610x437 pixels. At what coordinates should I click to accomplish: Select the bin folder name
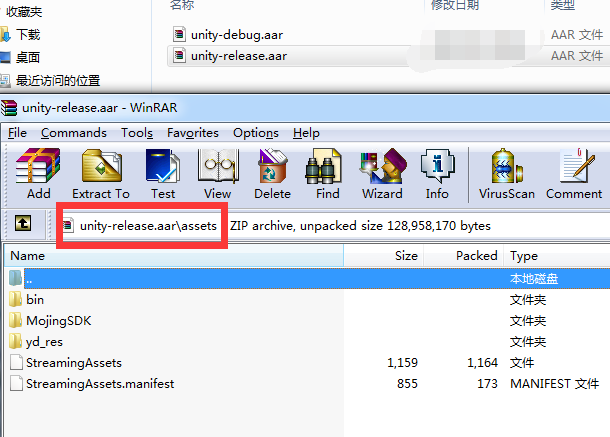(x=35, y=300)
